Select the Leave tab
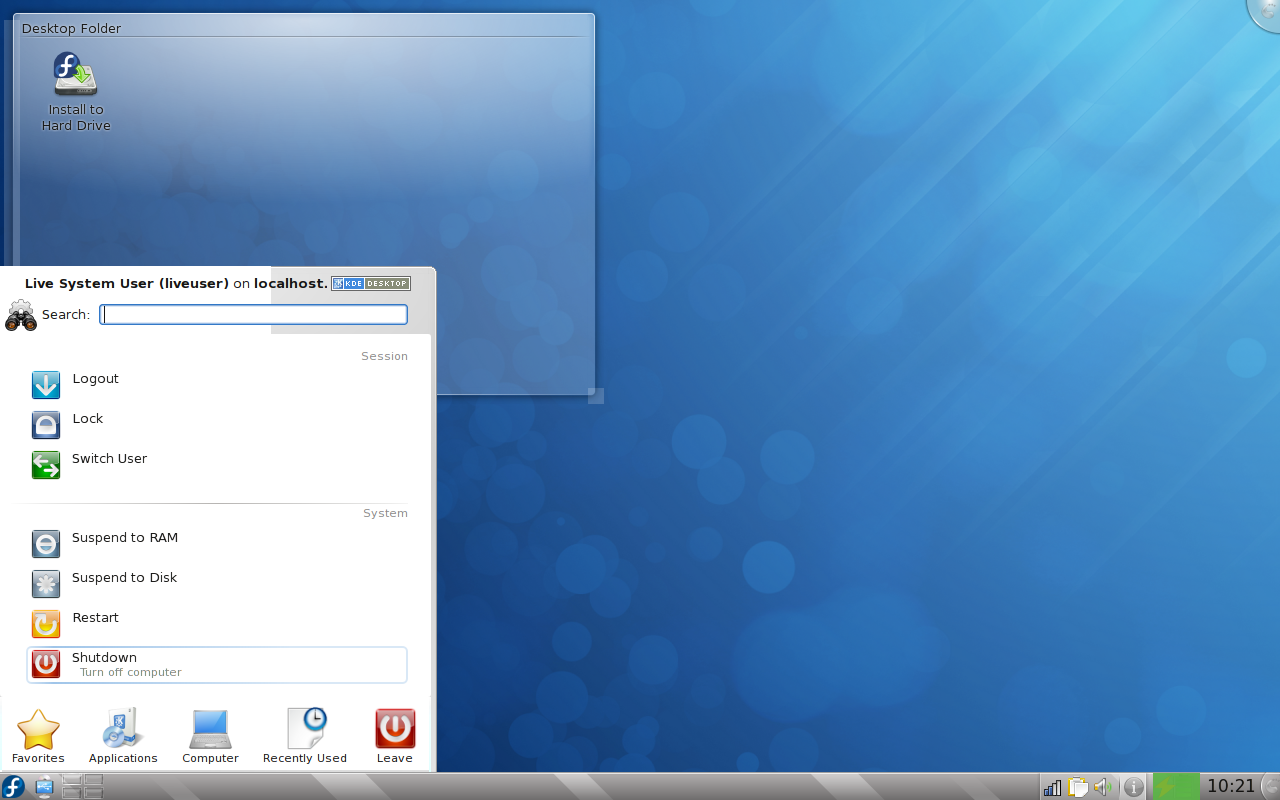1280x800 pixels. coord(395,737)
